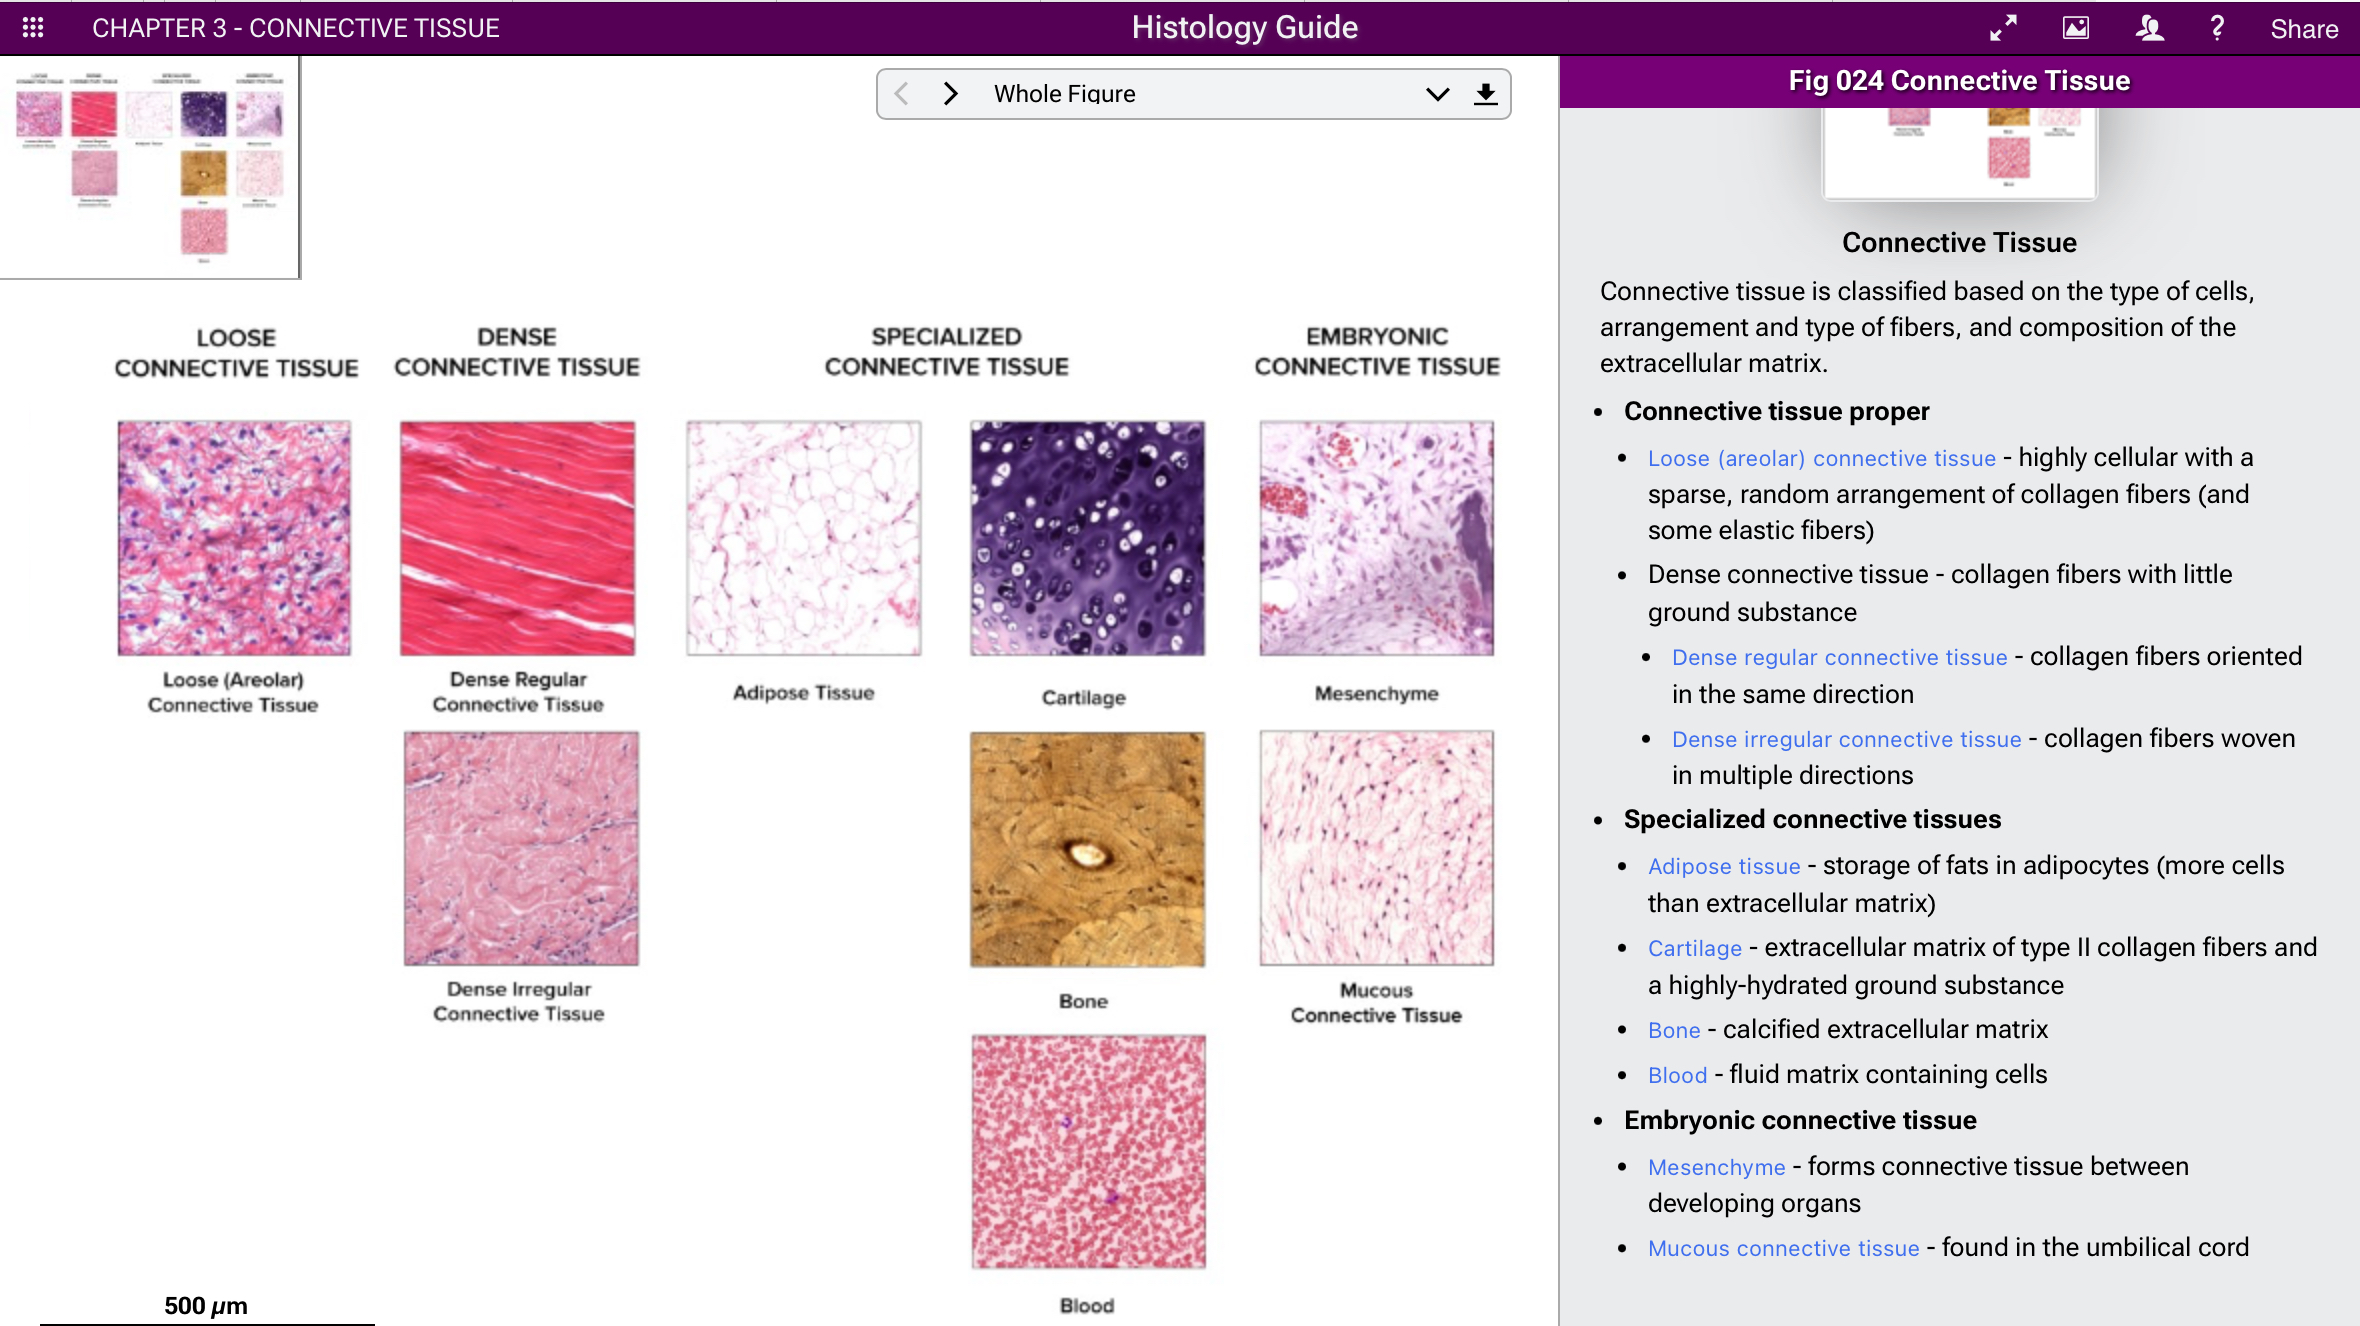
Task: Click the download arrow icon
Action: click(x=1485, y=94)
